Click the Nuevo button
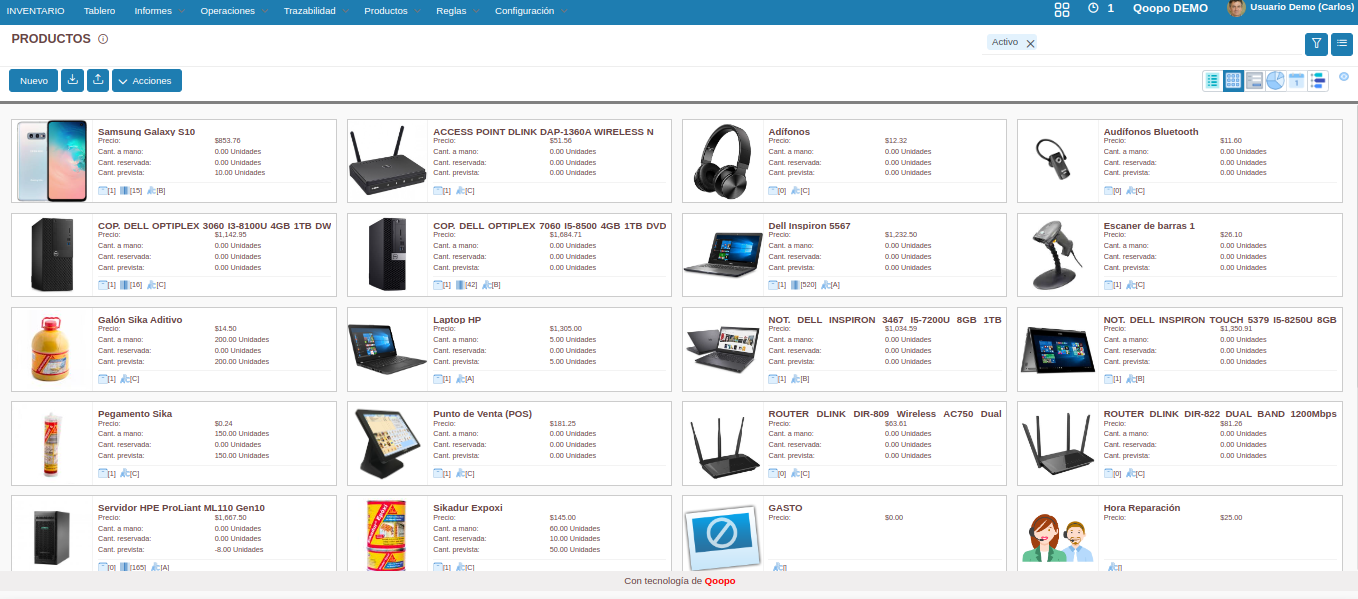Screen dimensions: 1358x599 click(33, 80)
